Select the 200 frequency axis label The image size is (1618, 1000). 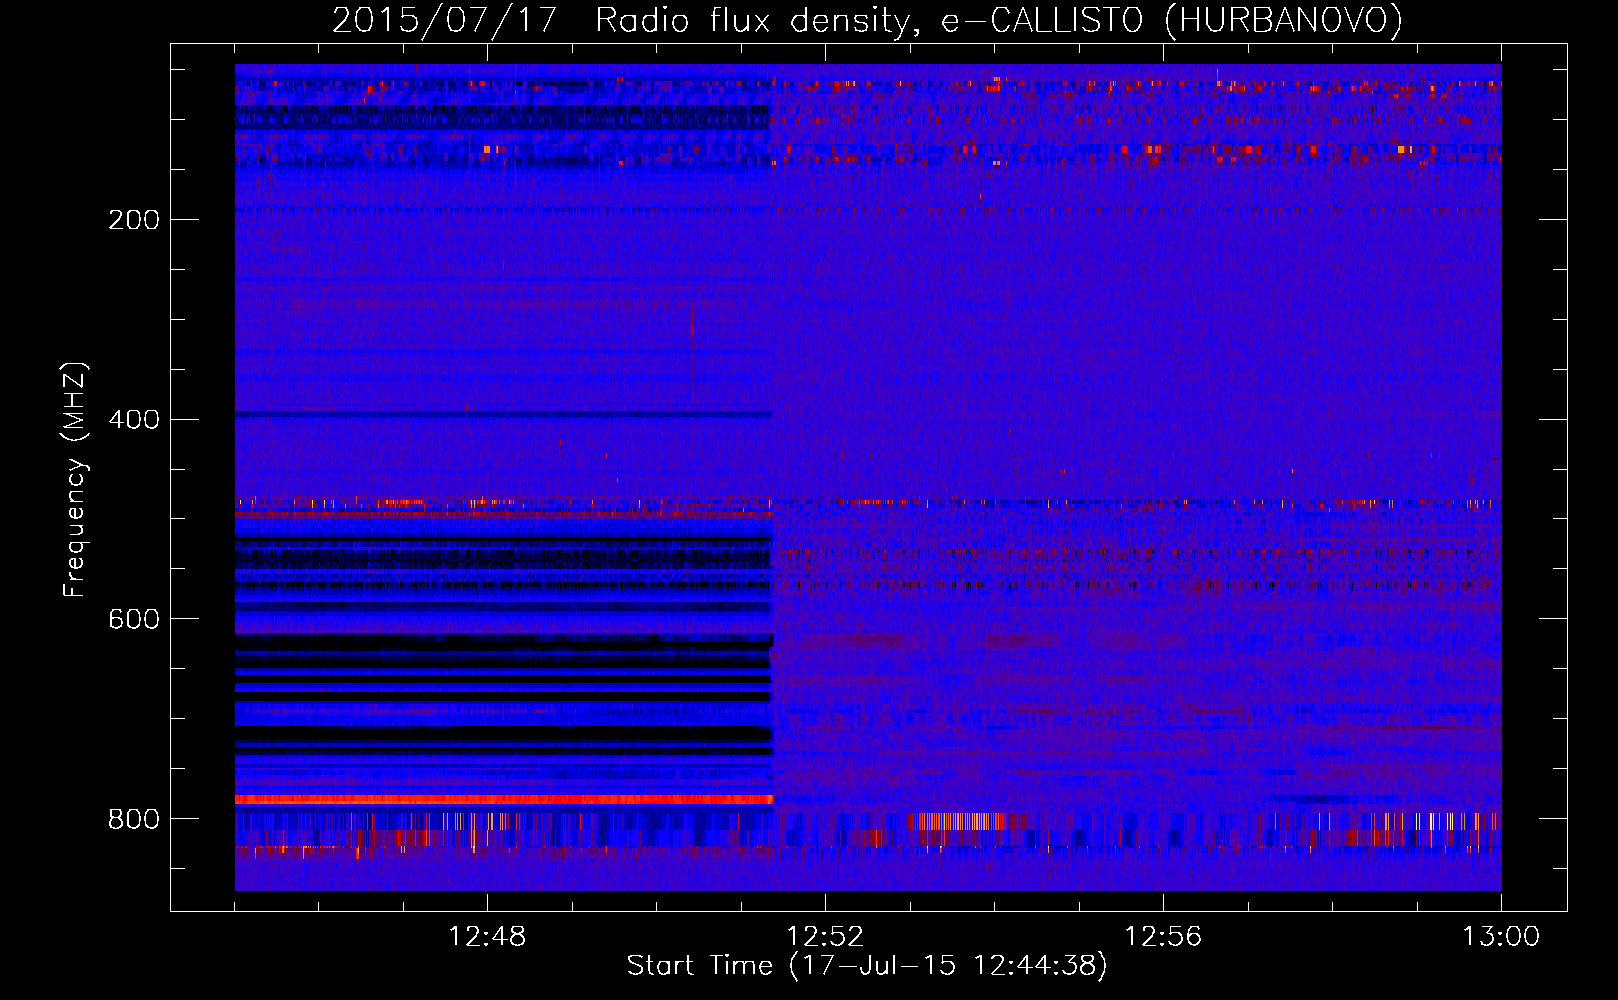click(134, 220)
